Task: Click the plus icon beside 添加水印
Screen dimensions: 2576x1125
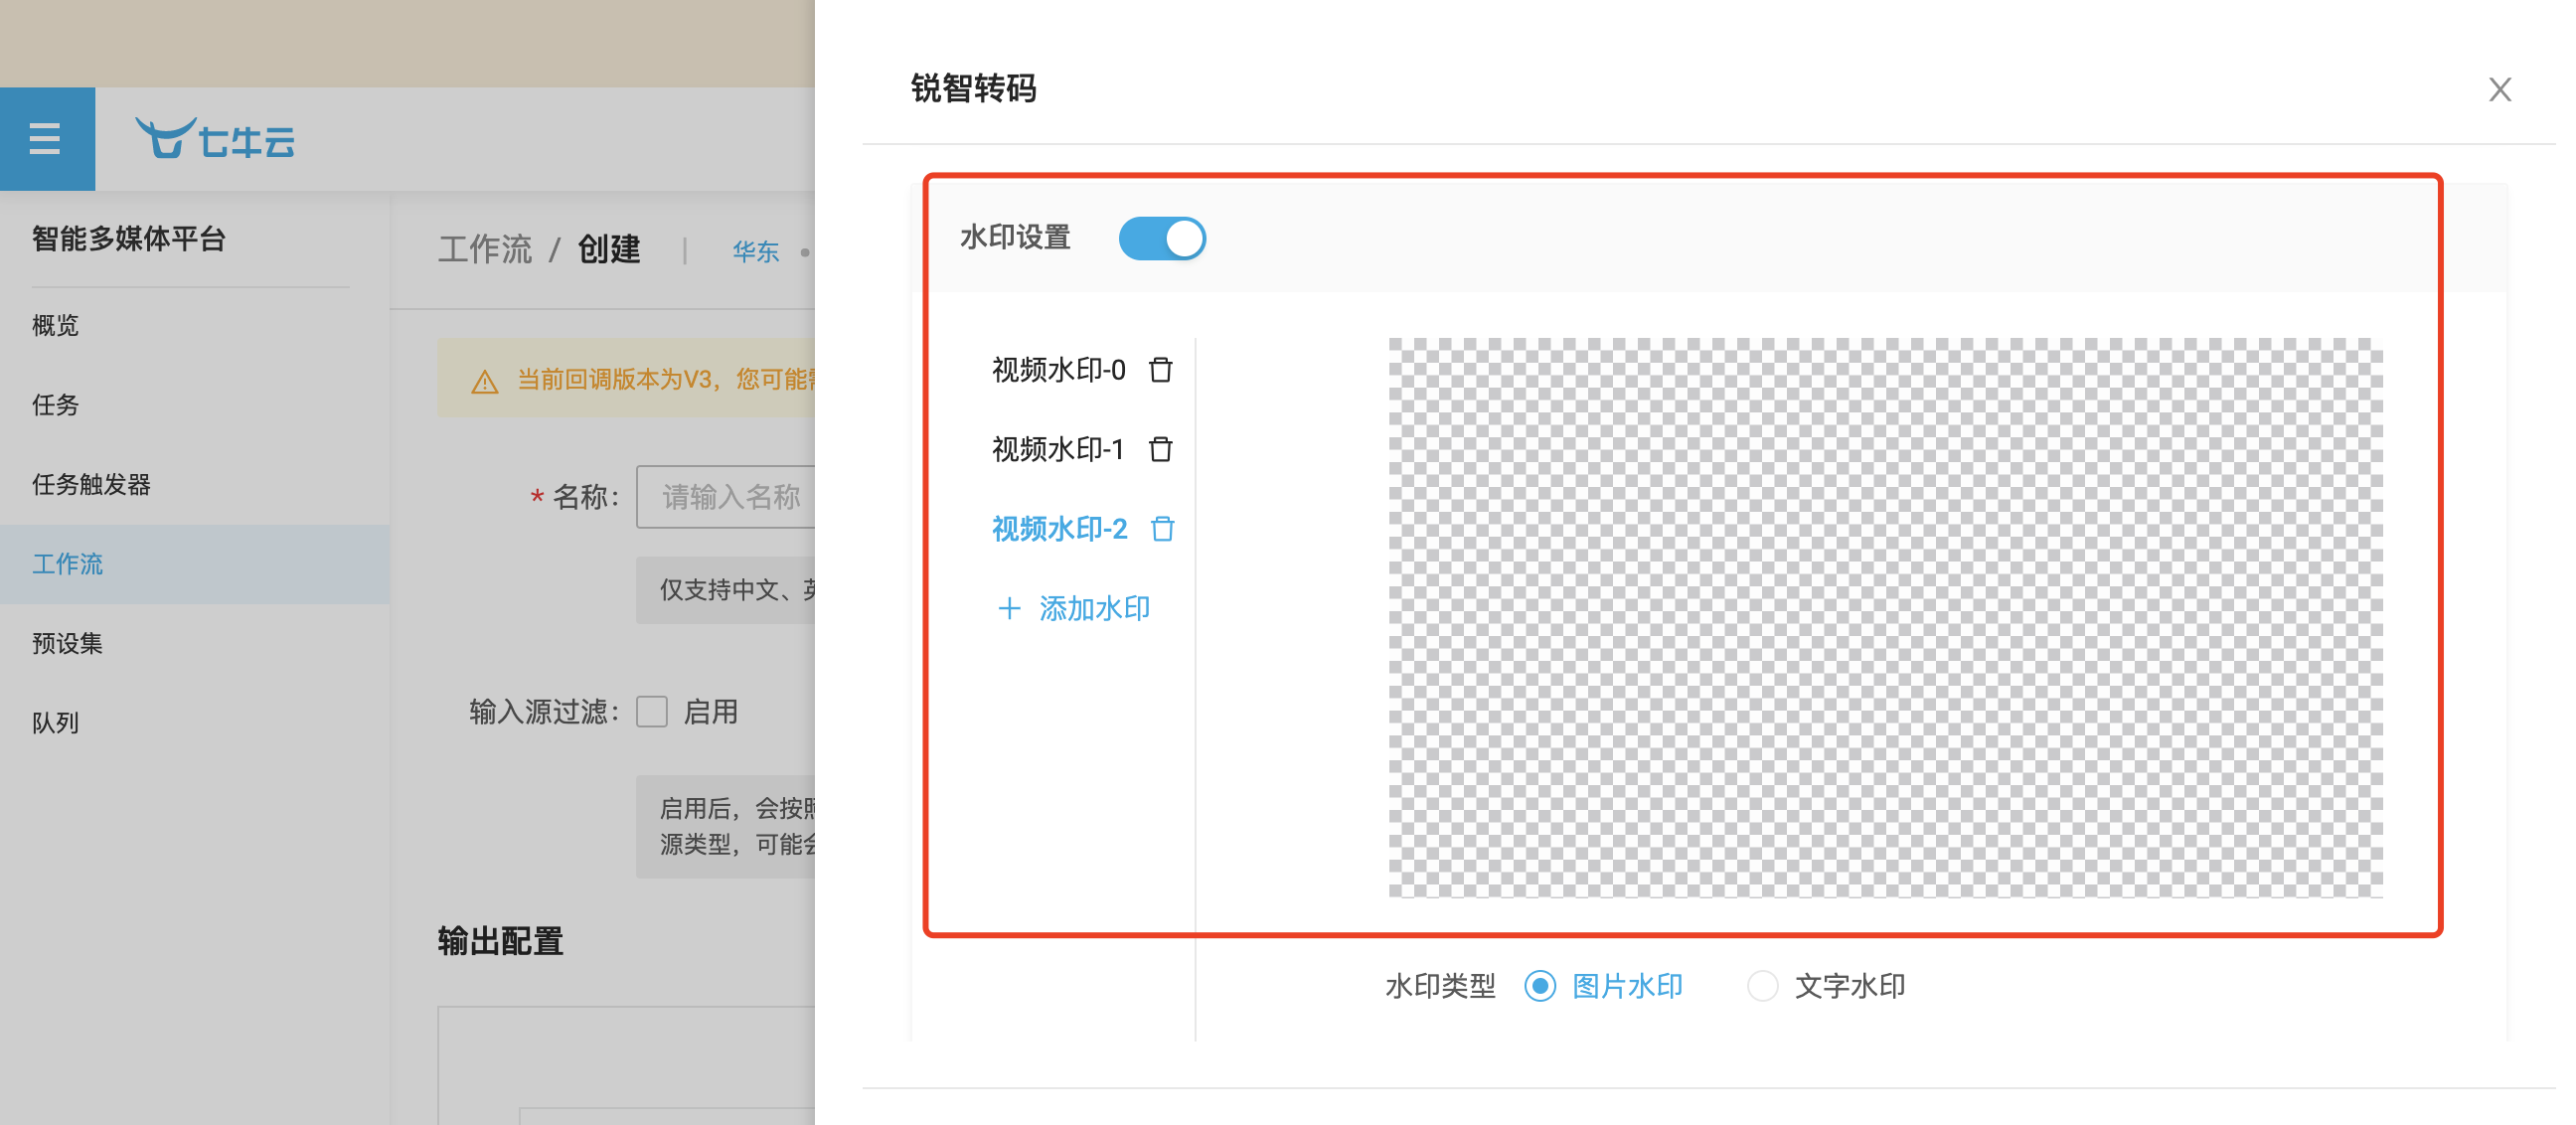Action: coord(1009,608)
